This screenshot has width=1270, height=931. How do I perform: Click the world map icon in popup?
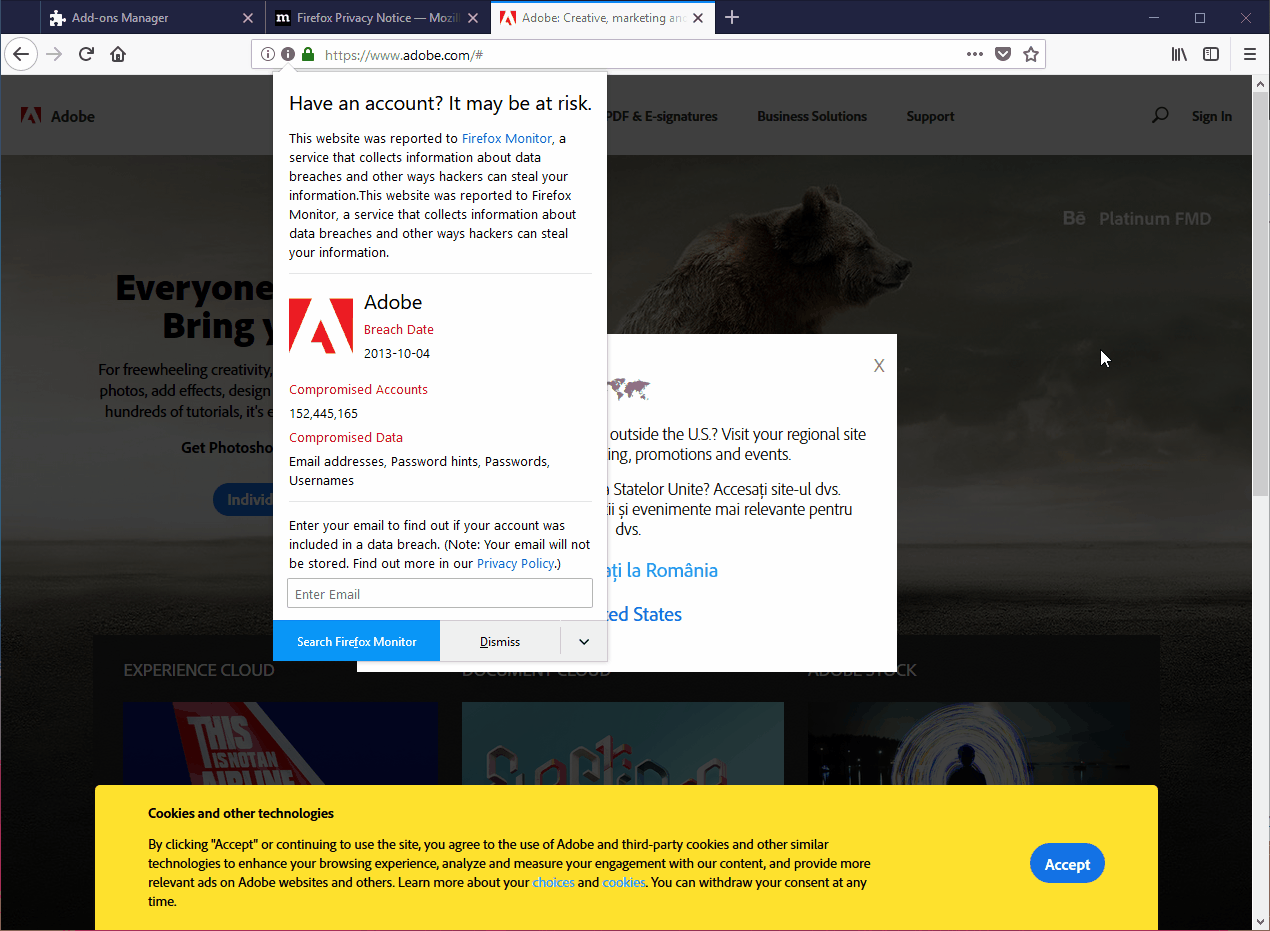(x=629, y=388)
